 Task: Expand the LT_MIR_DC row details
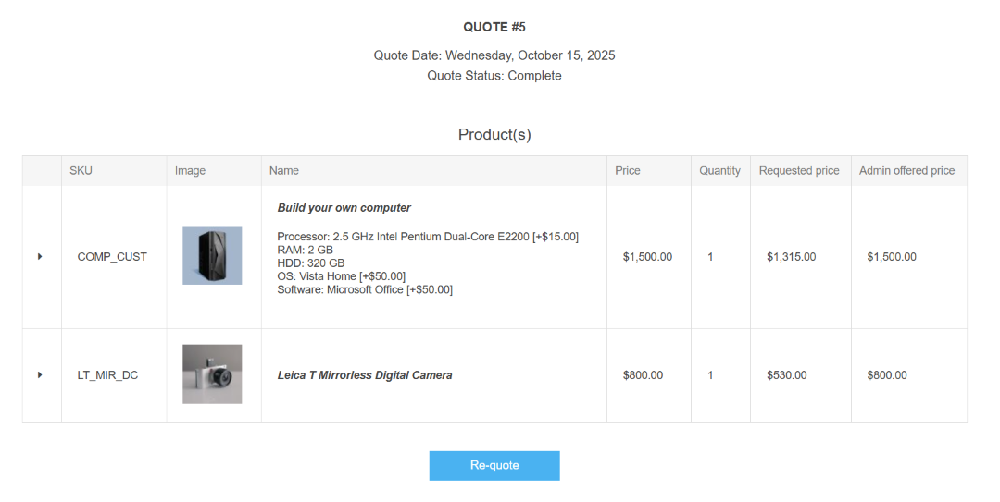pos(40,375)
